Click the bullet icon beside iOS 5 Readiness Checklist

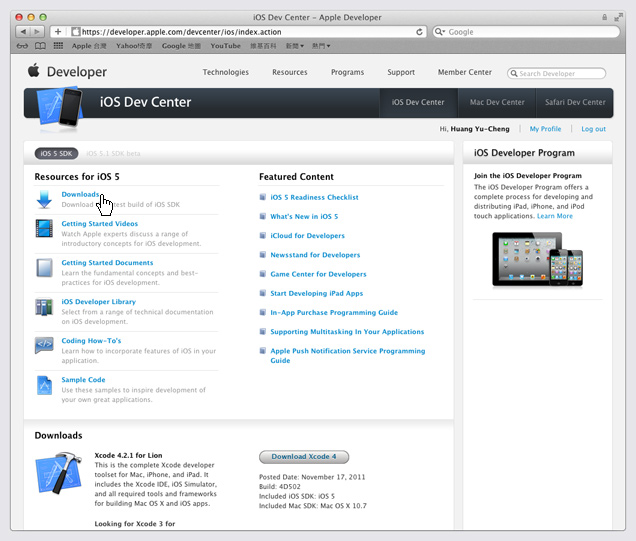tap(262, 197)
